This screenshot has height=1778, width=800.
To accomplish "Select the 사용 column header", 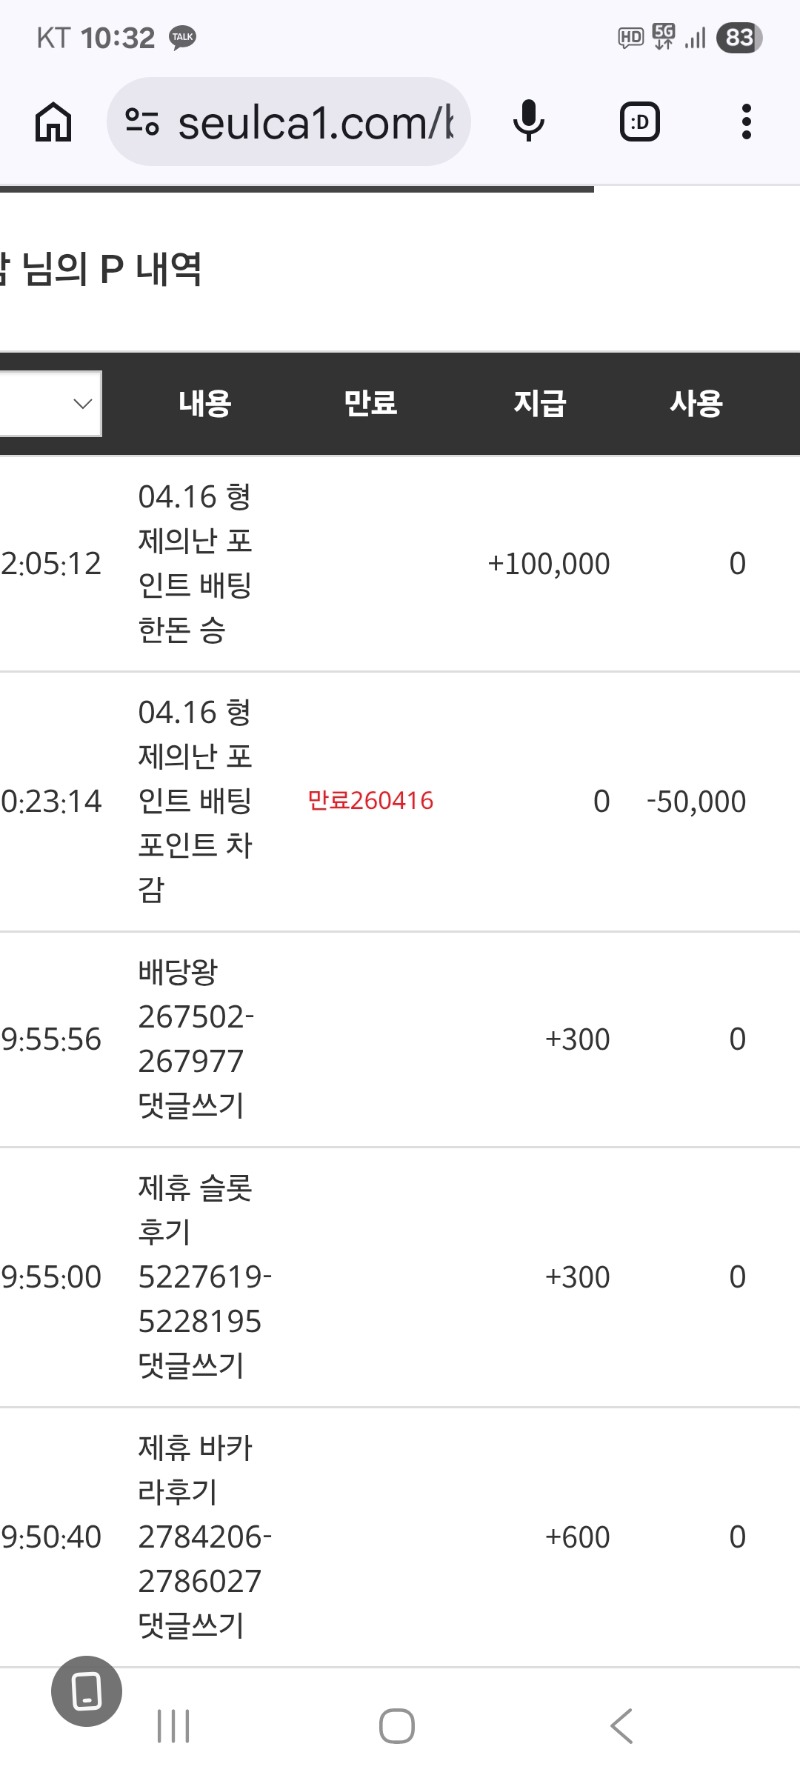I will [696, 404].
